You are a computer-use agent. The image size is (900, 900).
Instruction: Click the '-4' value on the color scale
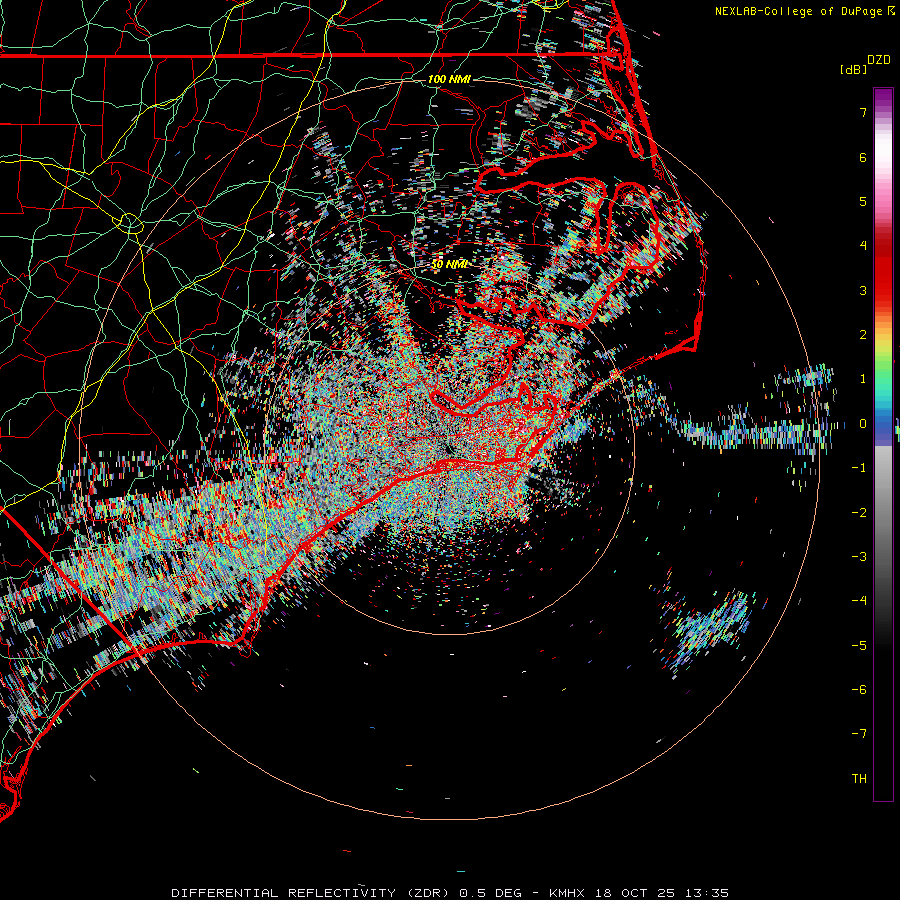[859, 601]
